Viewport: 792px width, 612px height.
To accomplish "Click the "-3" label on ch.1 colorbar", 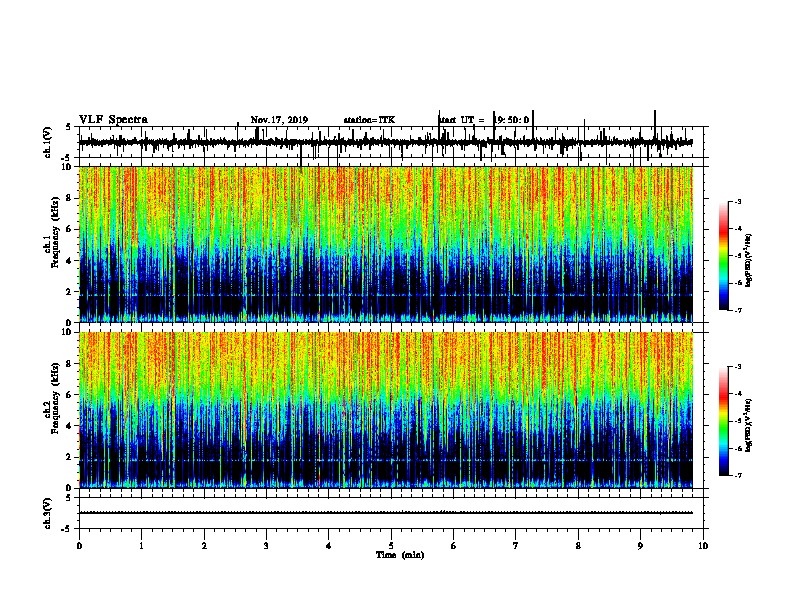I will 737,202.
